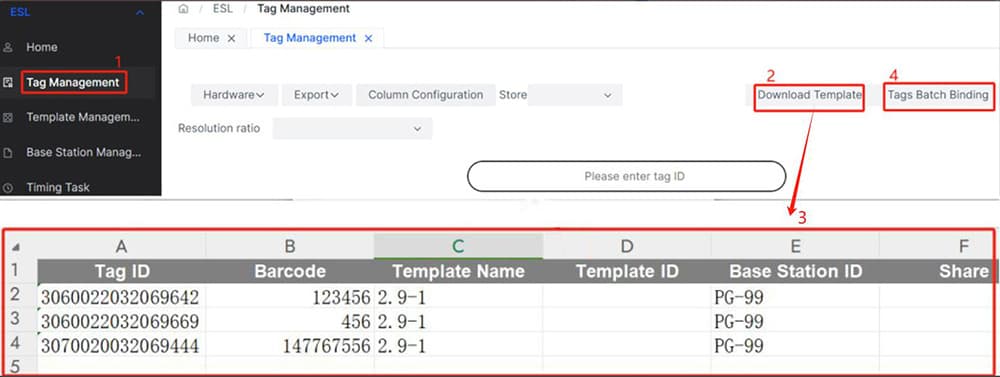Open the Hardware dropdown
Image resolution: width=1000 pixels, height=377 pixels.
pyautogui.click(x=234, y=95)
